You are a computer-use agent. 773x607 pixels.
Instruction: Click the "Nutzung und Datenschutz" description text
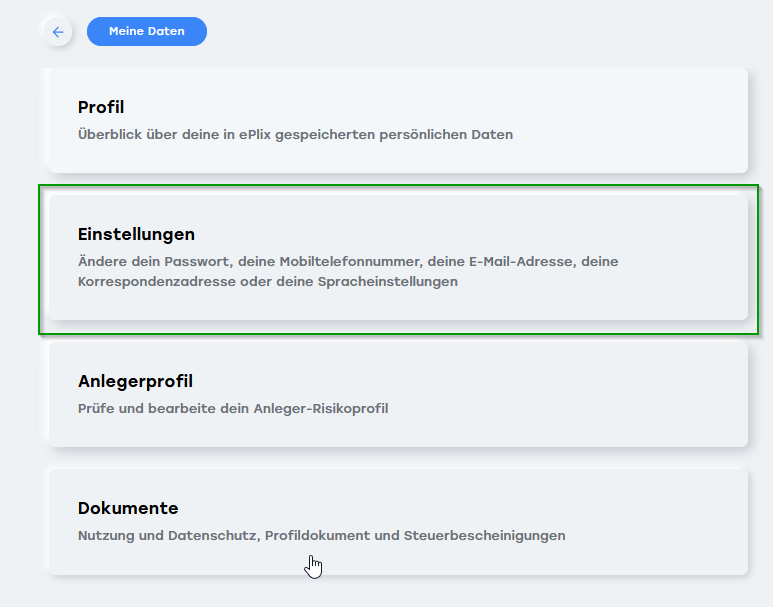[169, 536]
